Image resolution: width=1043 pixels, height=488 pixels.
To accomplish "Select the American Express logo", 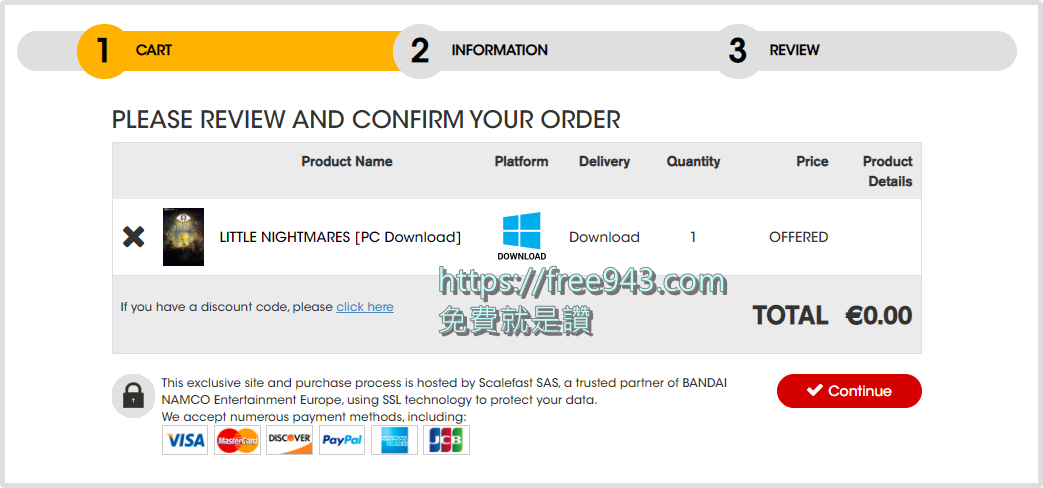I will 394,440.
